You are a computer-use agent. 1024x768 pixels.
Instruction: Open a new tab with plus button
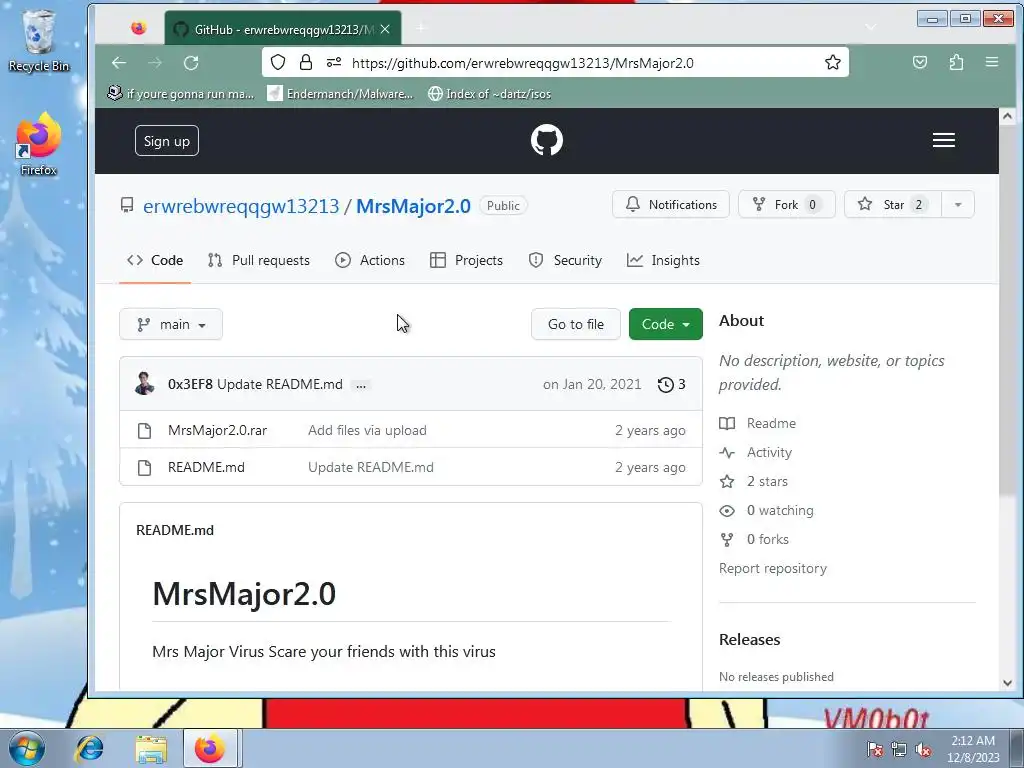tap(421, 27)
